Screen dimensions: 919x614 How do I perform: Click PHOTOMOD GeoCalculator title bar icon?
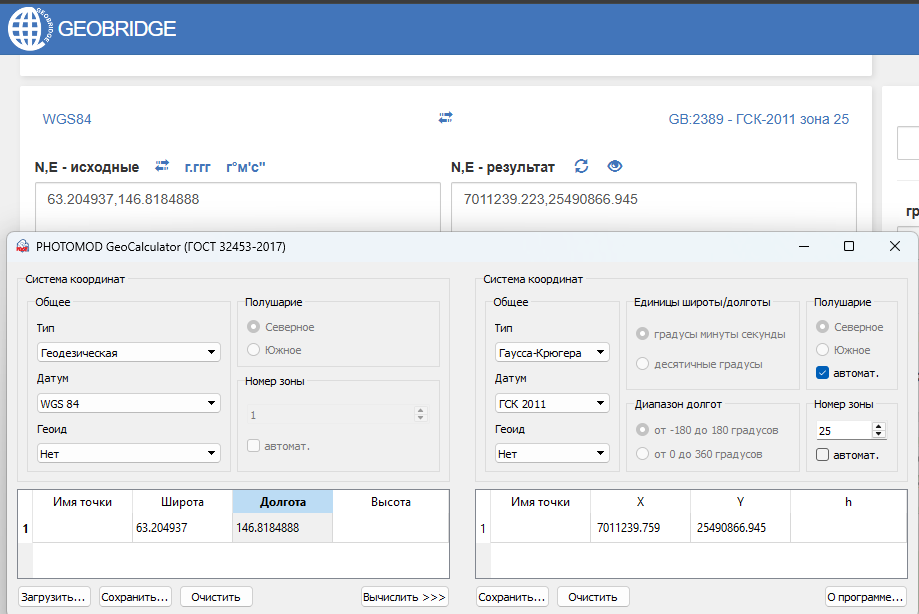pos(22,246)
